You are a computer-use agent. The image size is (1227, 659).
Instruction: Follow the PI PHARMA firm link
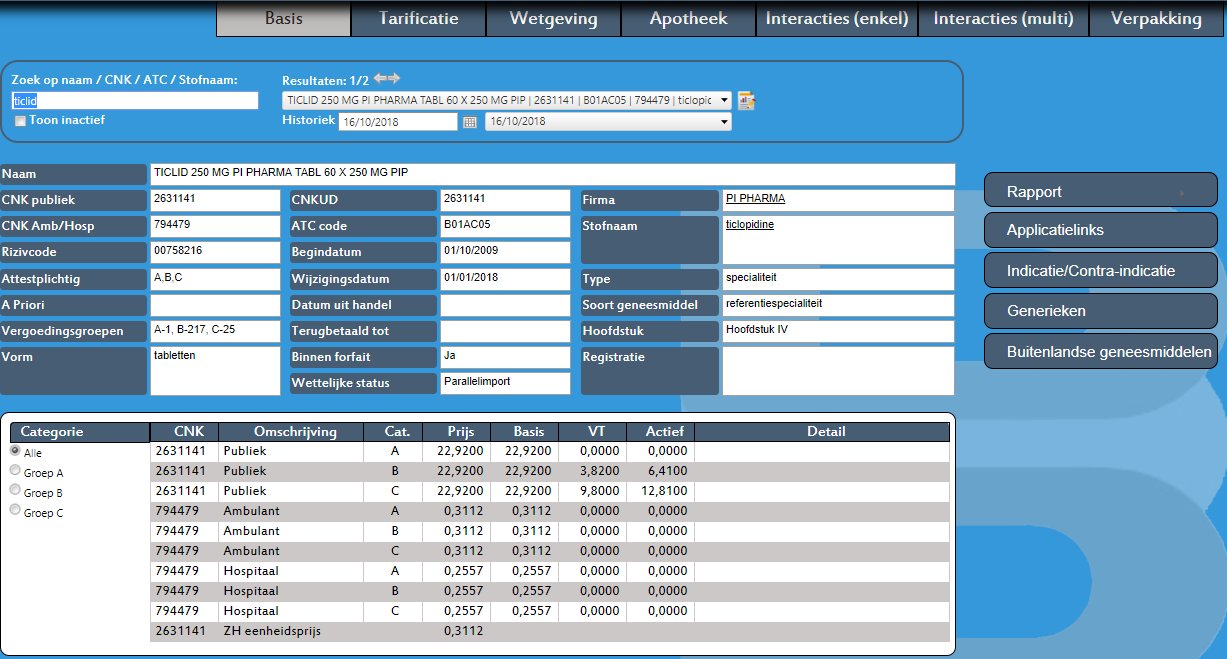pyautogui.click(x=755, y=199)
